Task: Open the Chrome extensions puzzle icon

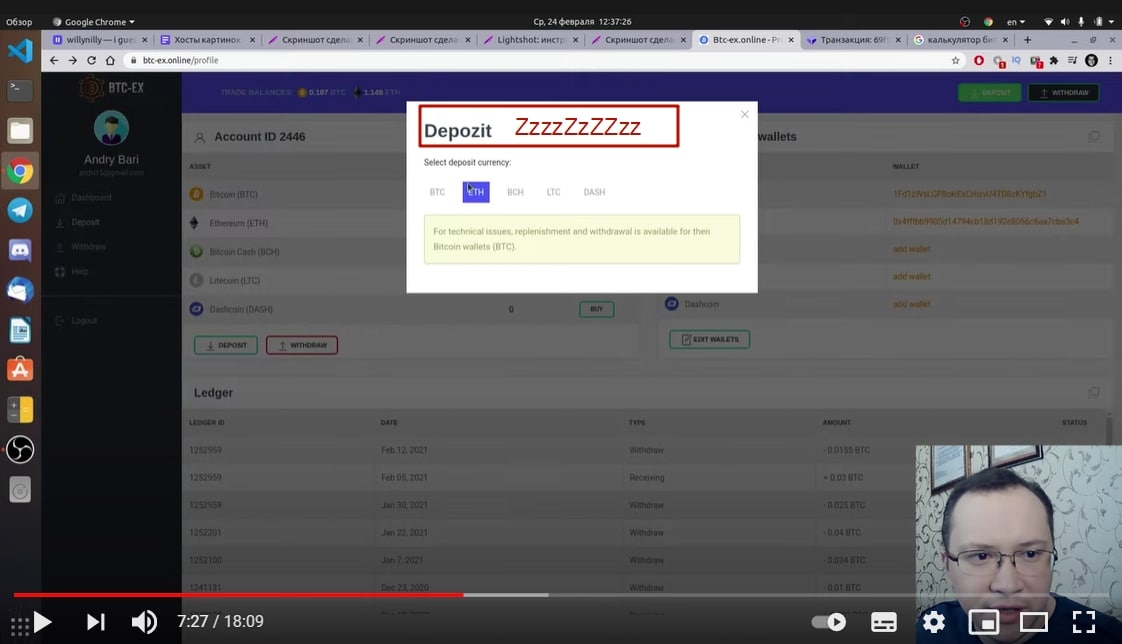Action: point(1053,60)
